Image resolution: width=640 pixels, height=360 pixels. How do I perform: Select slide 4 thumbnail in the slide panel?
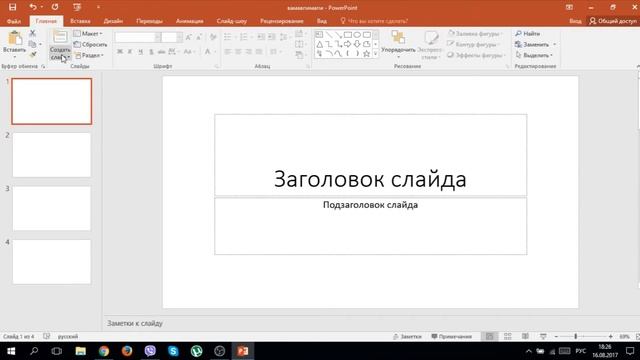tap(51, 262)
